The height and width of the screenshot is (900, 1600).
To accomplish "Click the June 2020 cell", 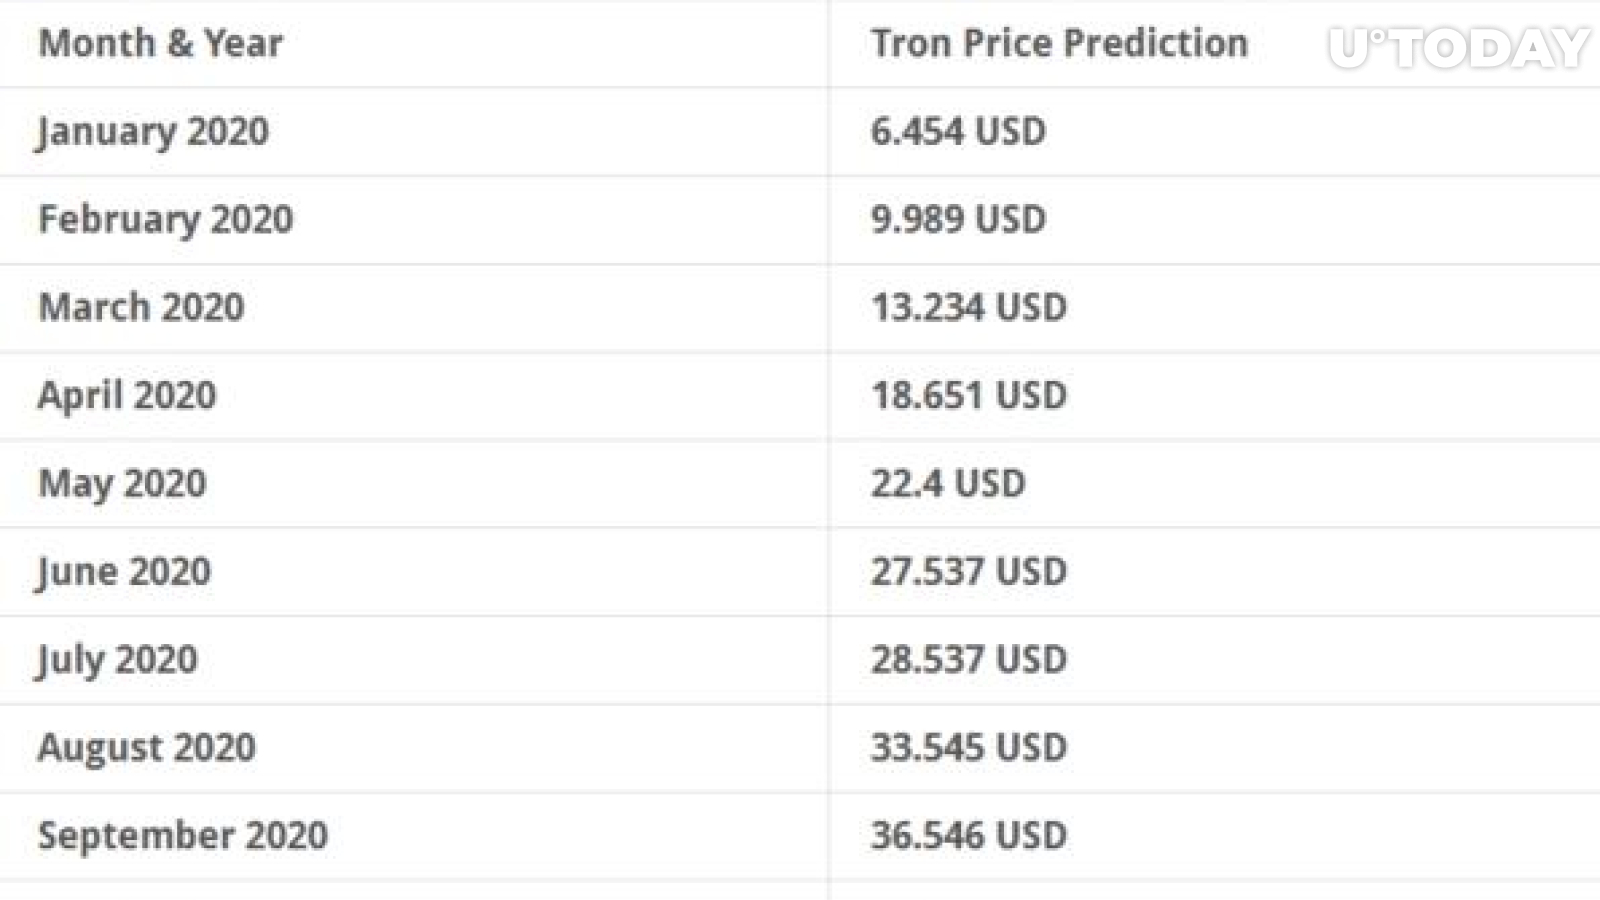I will coord(124,572).
